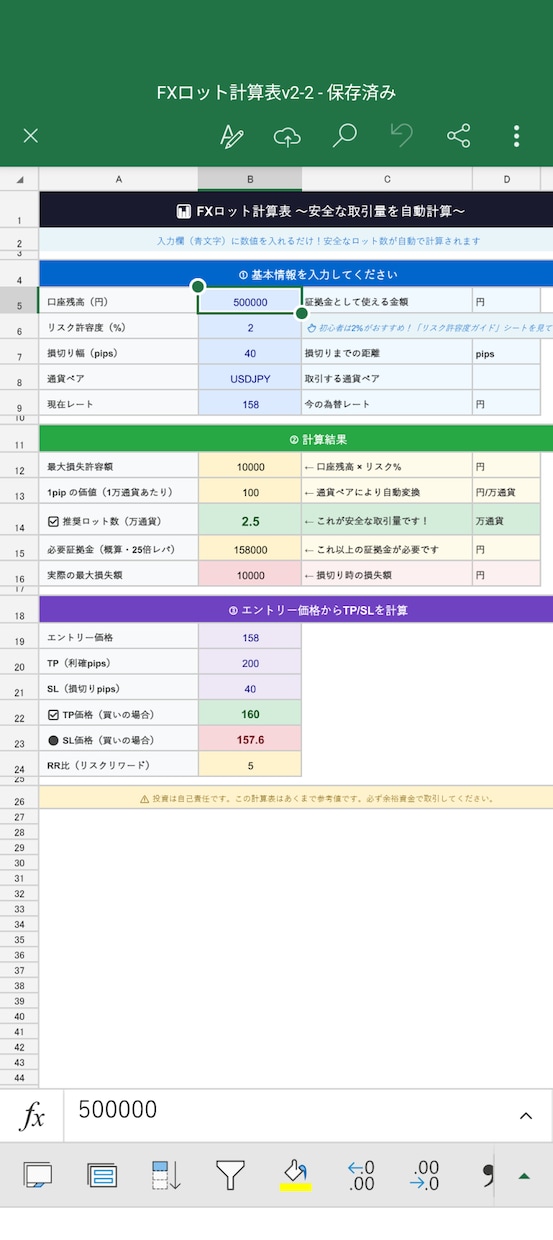Select risk tolerance cell value 2

(250, 327)
